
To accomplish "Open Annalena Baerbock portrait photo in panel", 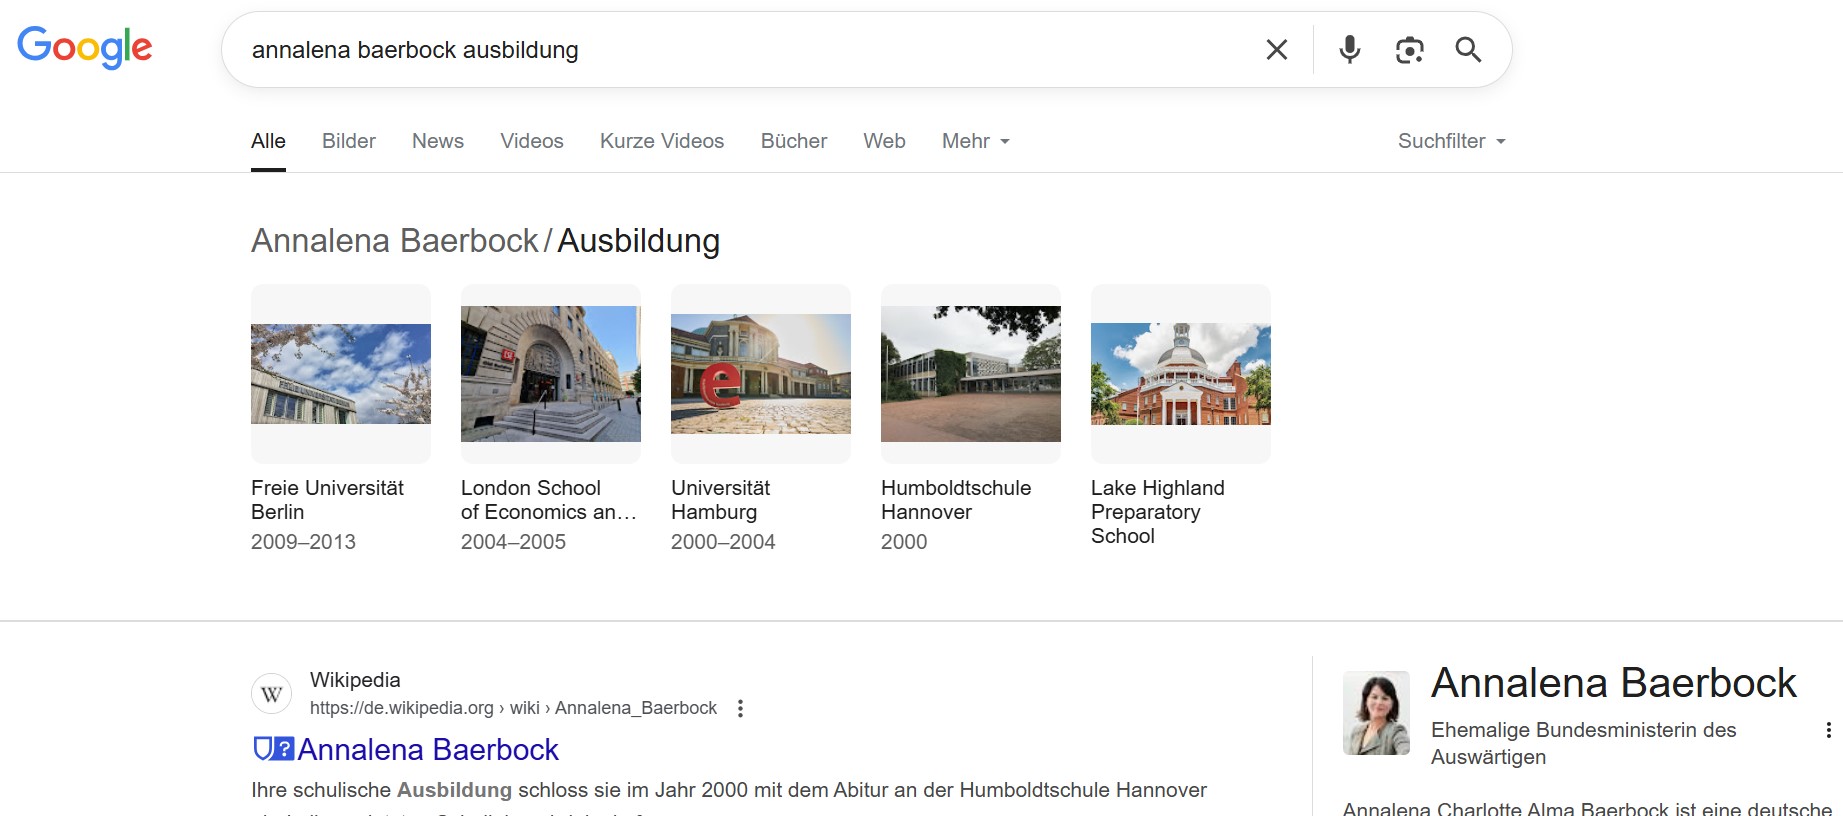I will click(1376, 713).
